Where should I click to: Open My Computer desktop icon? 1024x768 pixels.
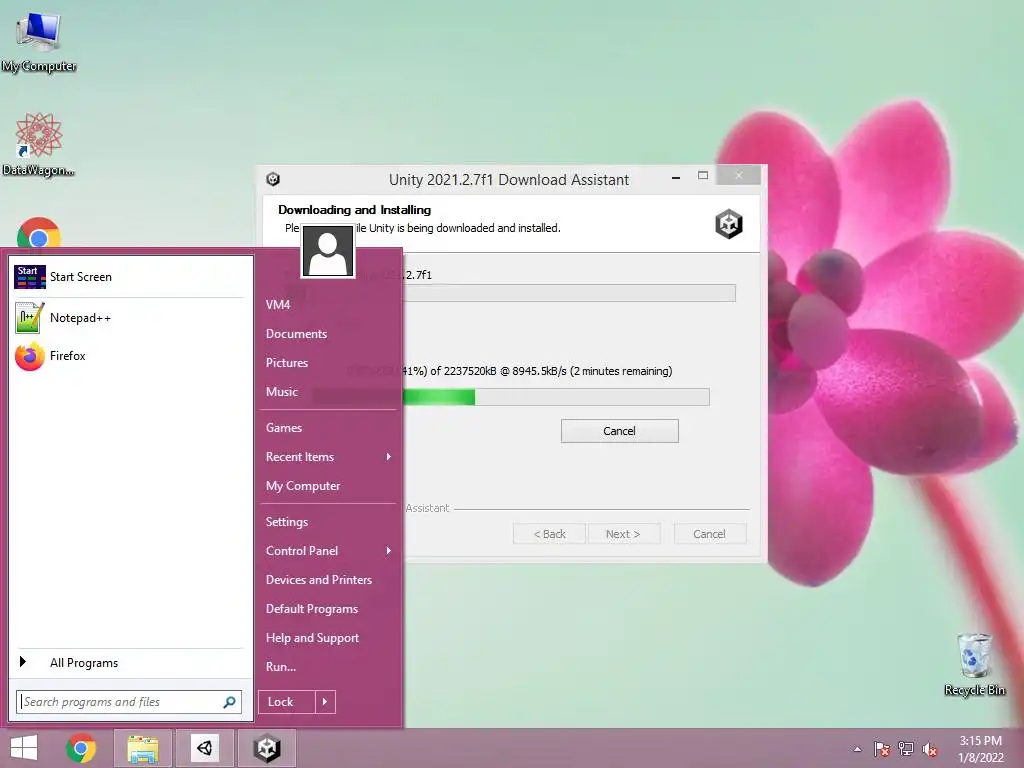39,40
